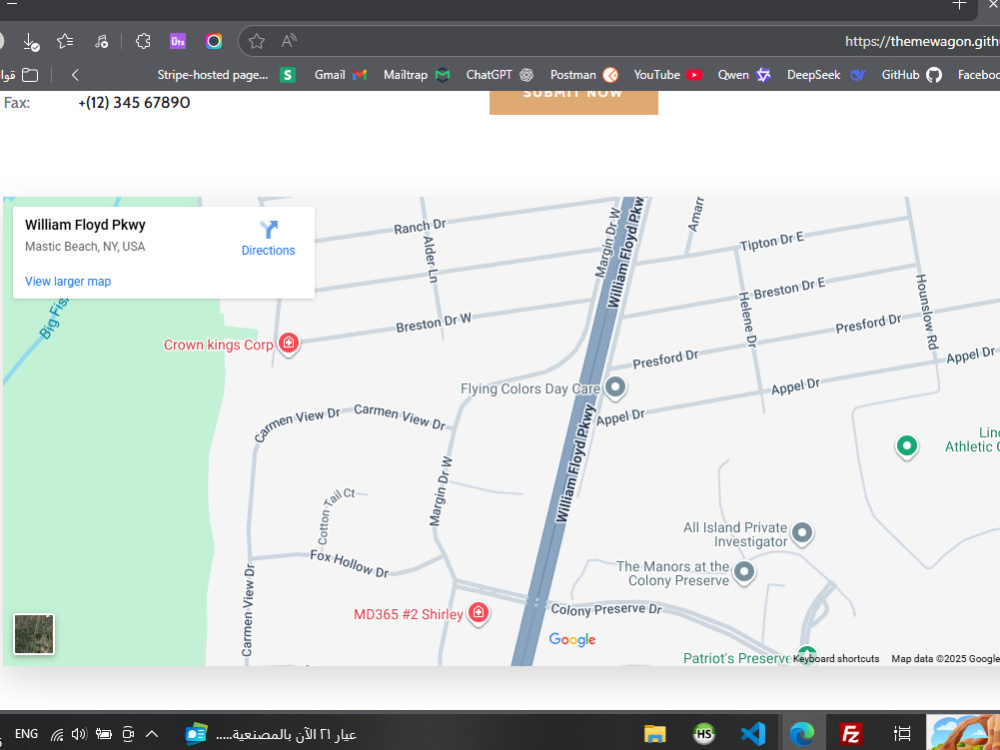Image resolution: width=1000 pixels, height=750 pixels.
Task: Click the Tipton Dr E street label
Action: tap(772, 241)
